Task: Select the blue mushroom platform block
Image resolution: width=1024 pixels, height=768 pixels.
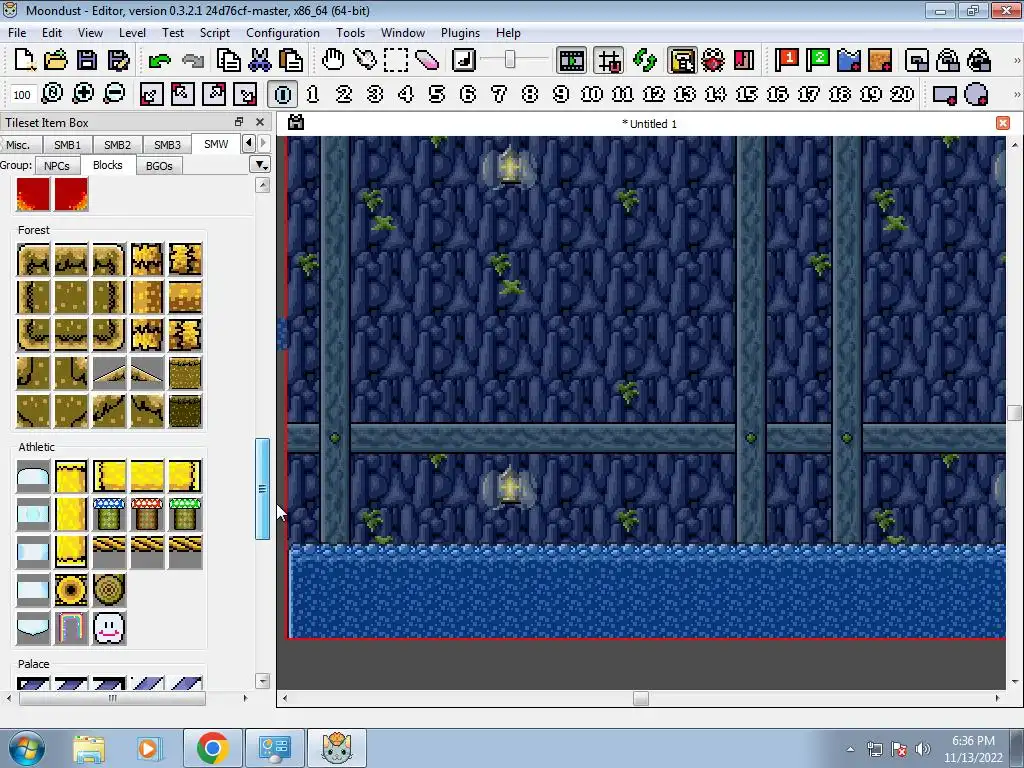Action: click(x=109, y=514)
